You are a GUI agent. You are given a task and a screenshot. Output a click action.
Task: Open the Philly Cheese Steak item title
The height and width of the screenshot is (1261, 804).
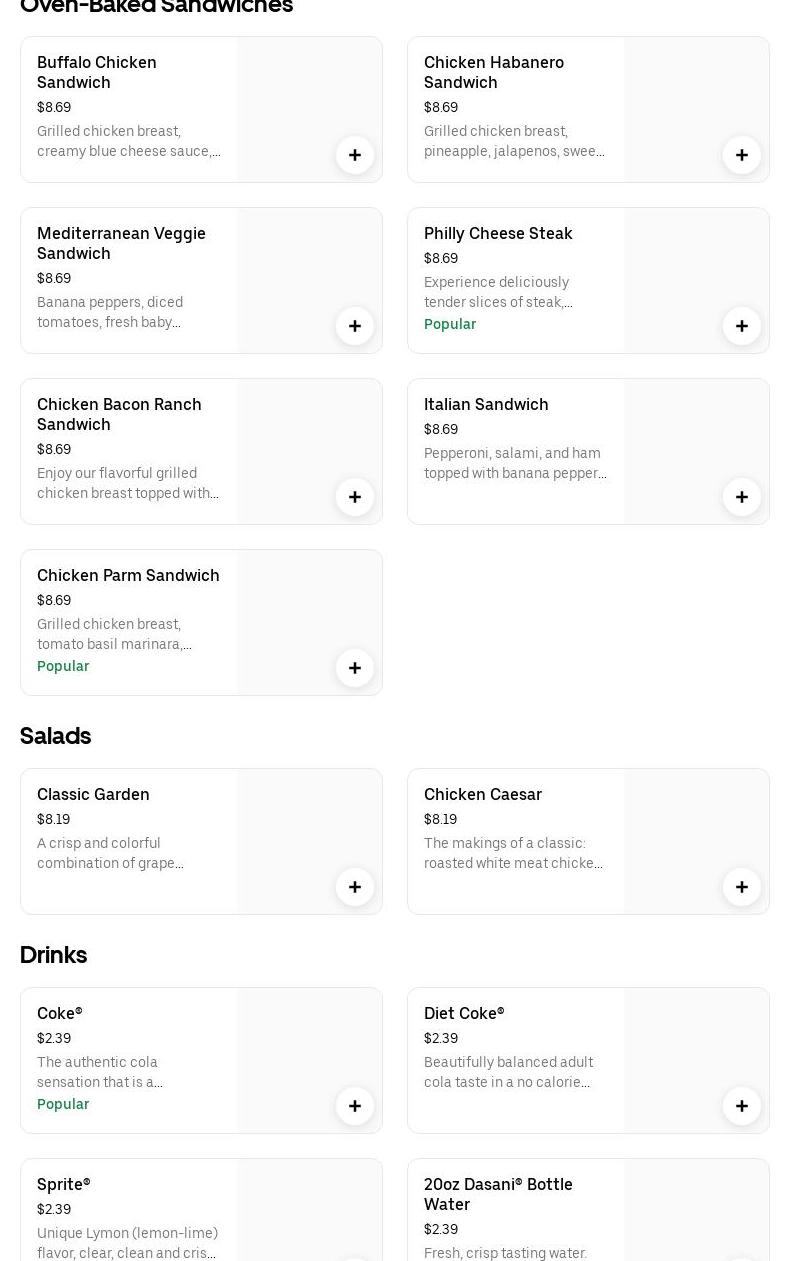498,233
